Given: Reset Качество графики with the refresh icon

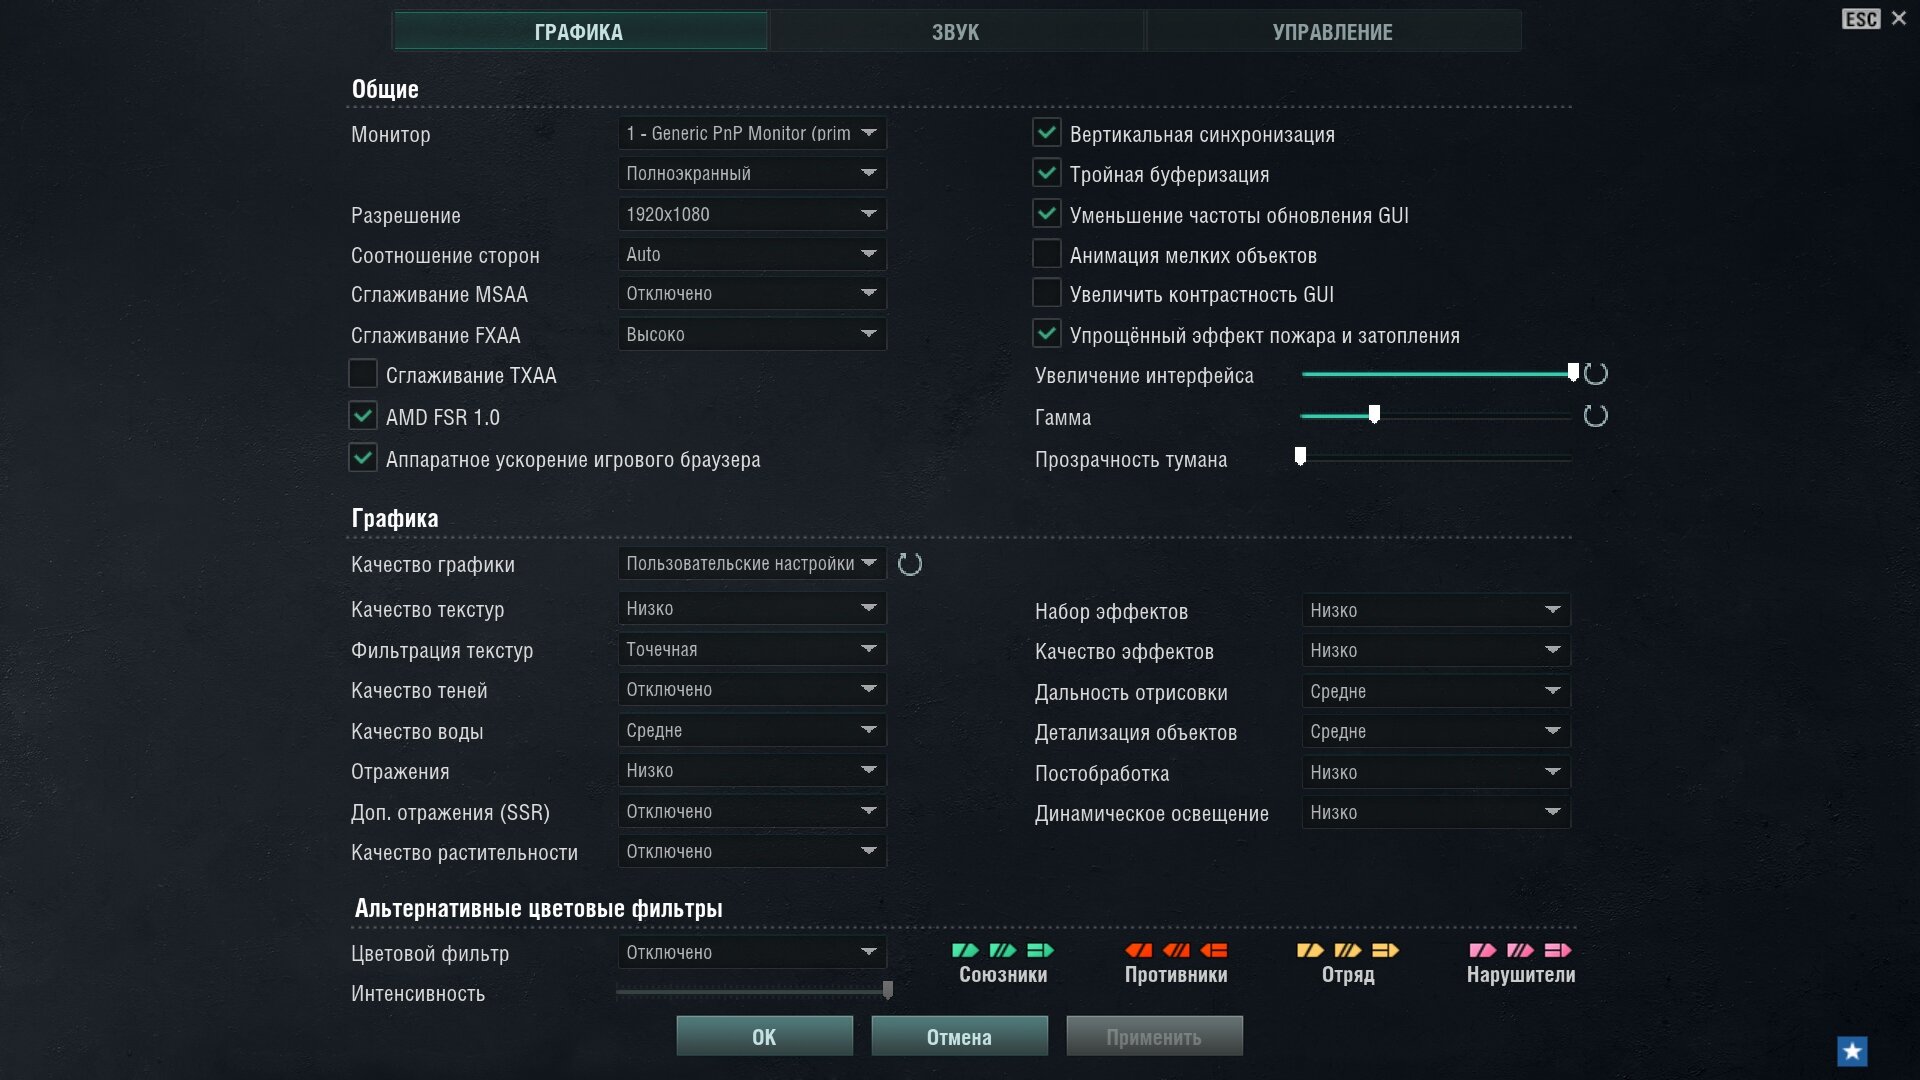Looking at the screenshot, I should [x=910, y=564].
